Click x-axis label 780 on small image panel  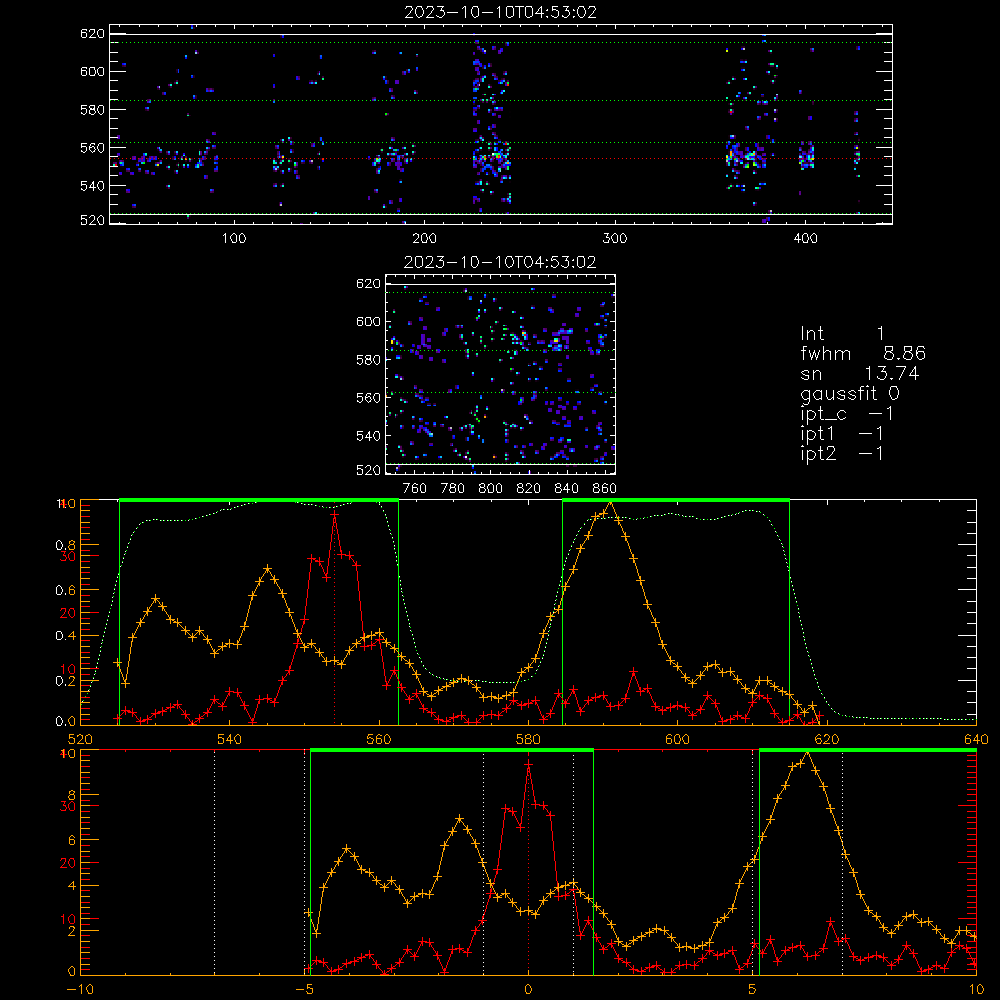click(x=453, y=489)
